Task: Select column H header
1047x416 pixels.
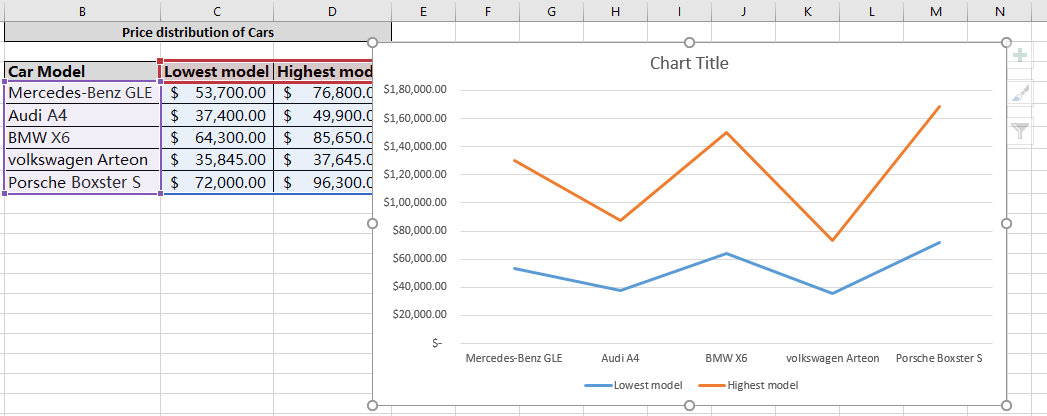Action: pyautogui.click(x=616, y=11)
